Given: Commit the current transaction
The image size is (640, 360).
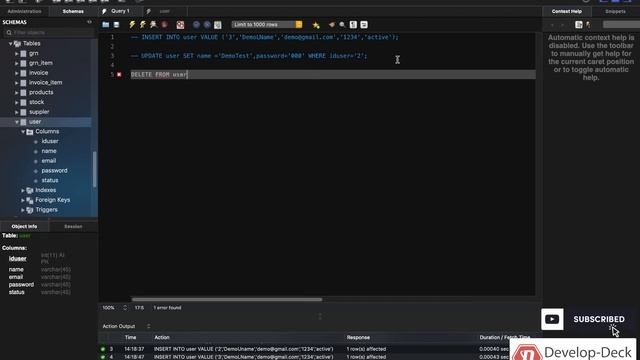Looking at the screenshot, I should [x=196, y=25].
